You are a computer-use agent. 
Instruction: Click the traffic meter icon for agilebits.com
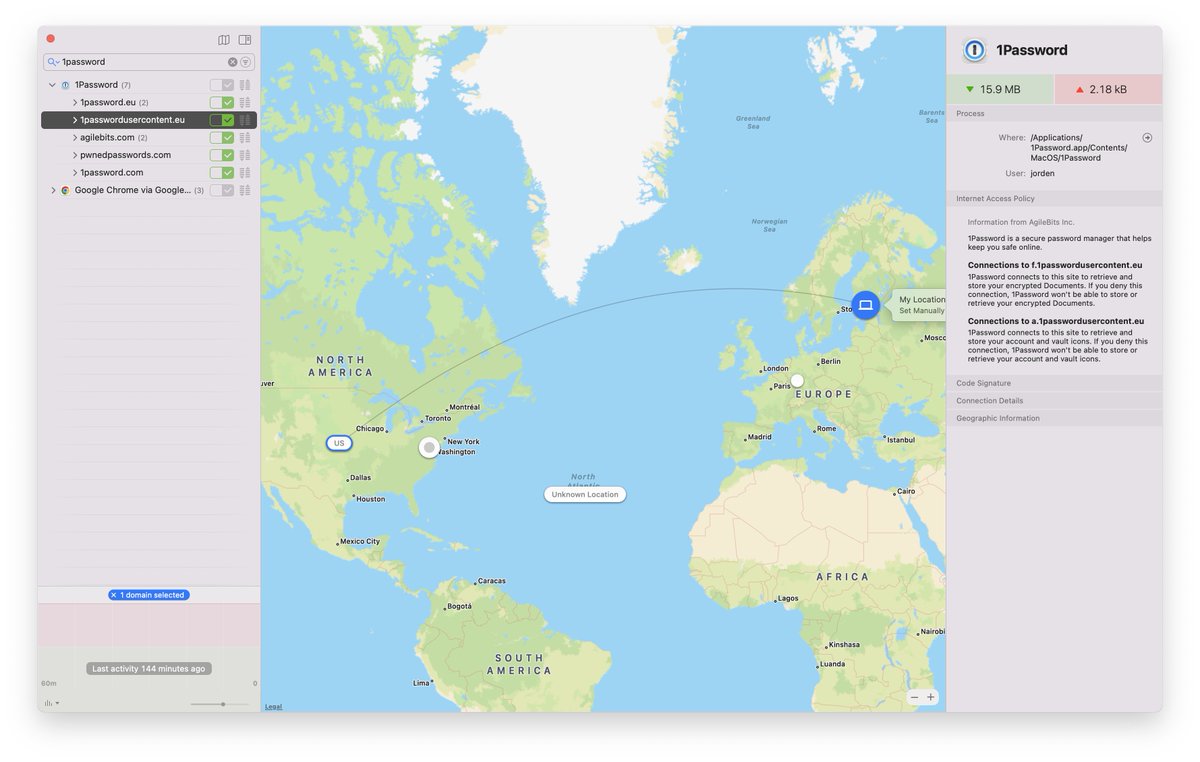245,137
